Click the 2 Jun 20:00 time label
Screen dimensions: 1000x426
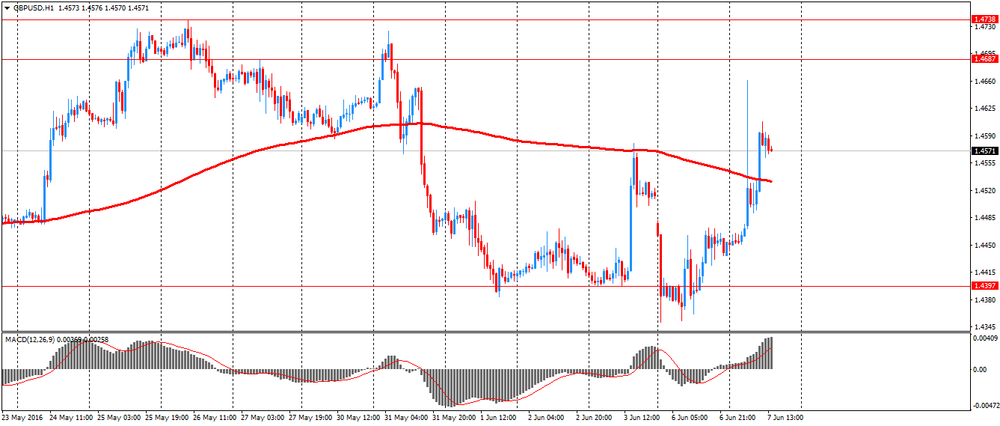pyautogui.click(x=593, y=418)
